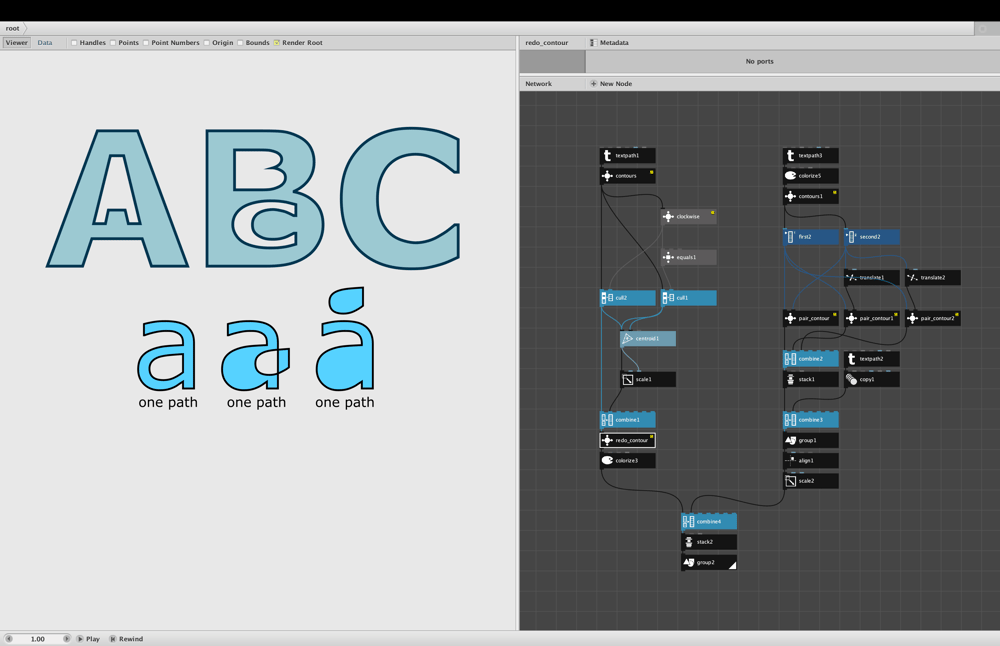The image size is (1000, 646).
Task: Switch to the Viewer tab
Action: click(17, 43)
